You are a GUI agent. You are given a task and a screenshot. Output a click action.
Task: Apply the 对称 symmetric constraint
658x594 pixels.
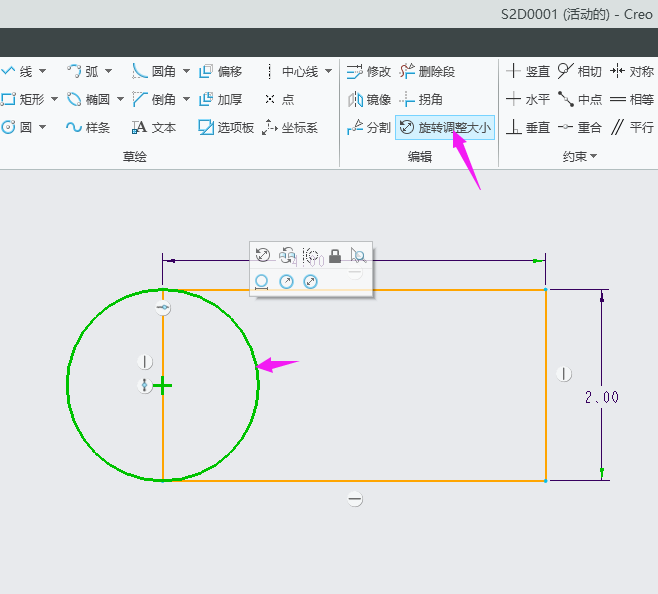tap(632, 71)
